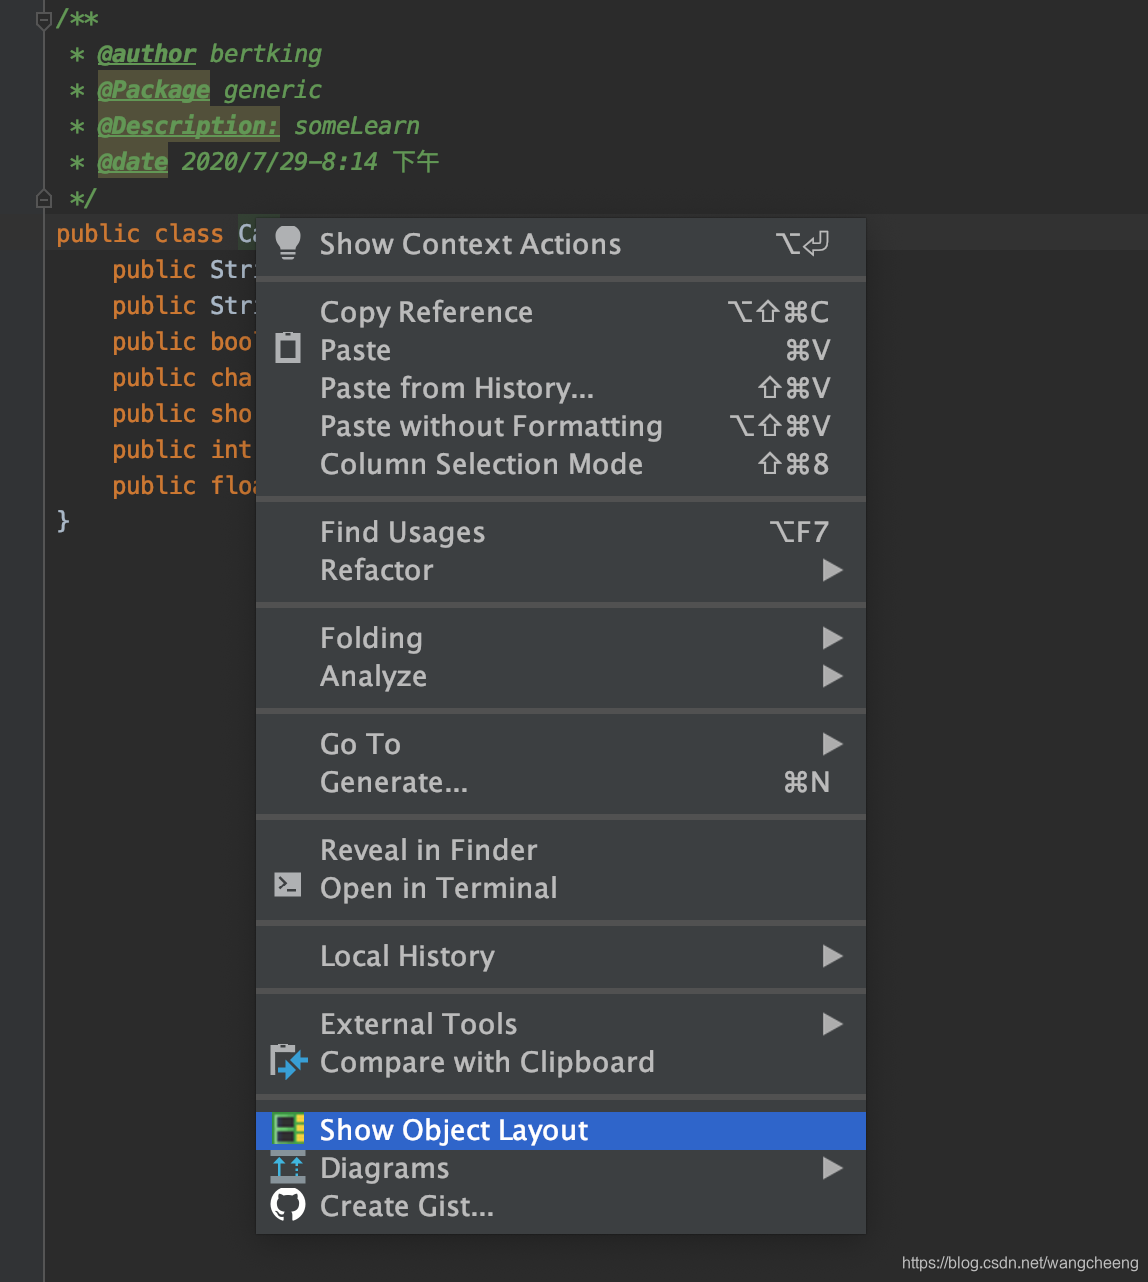Choose Generate... from the menu

tap(394, 782)
